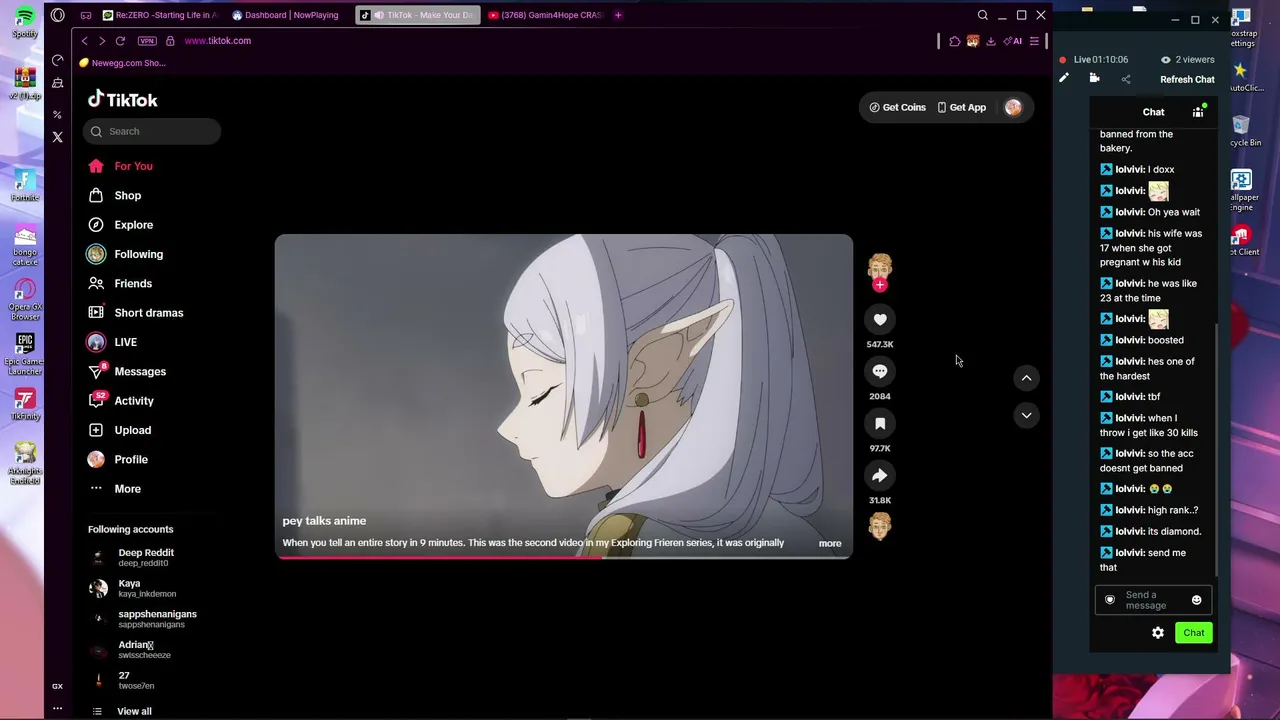
Task: Open the Newegg.com bookmark
Action: pos(123,63)
